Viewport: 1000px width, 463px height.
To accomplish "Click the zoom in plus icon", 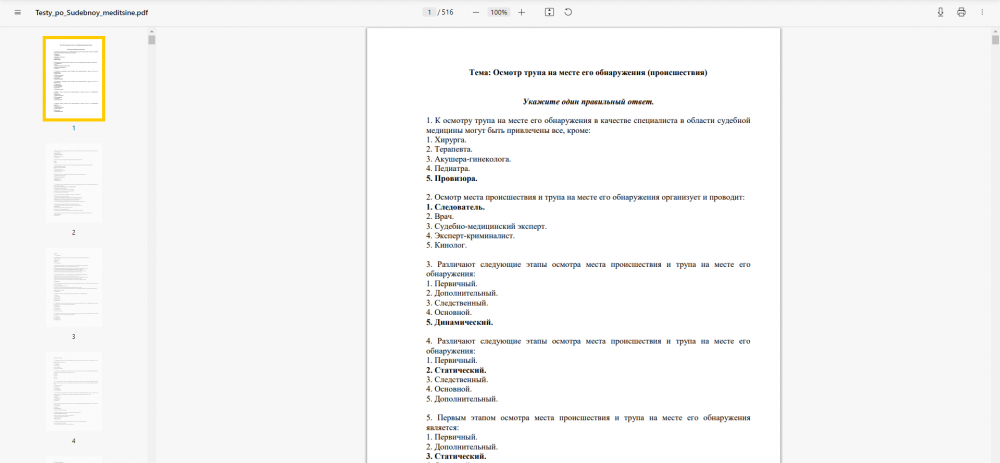I will click(x=522, y=12).
